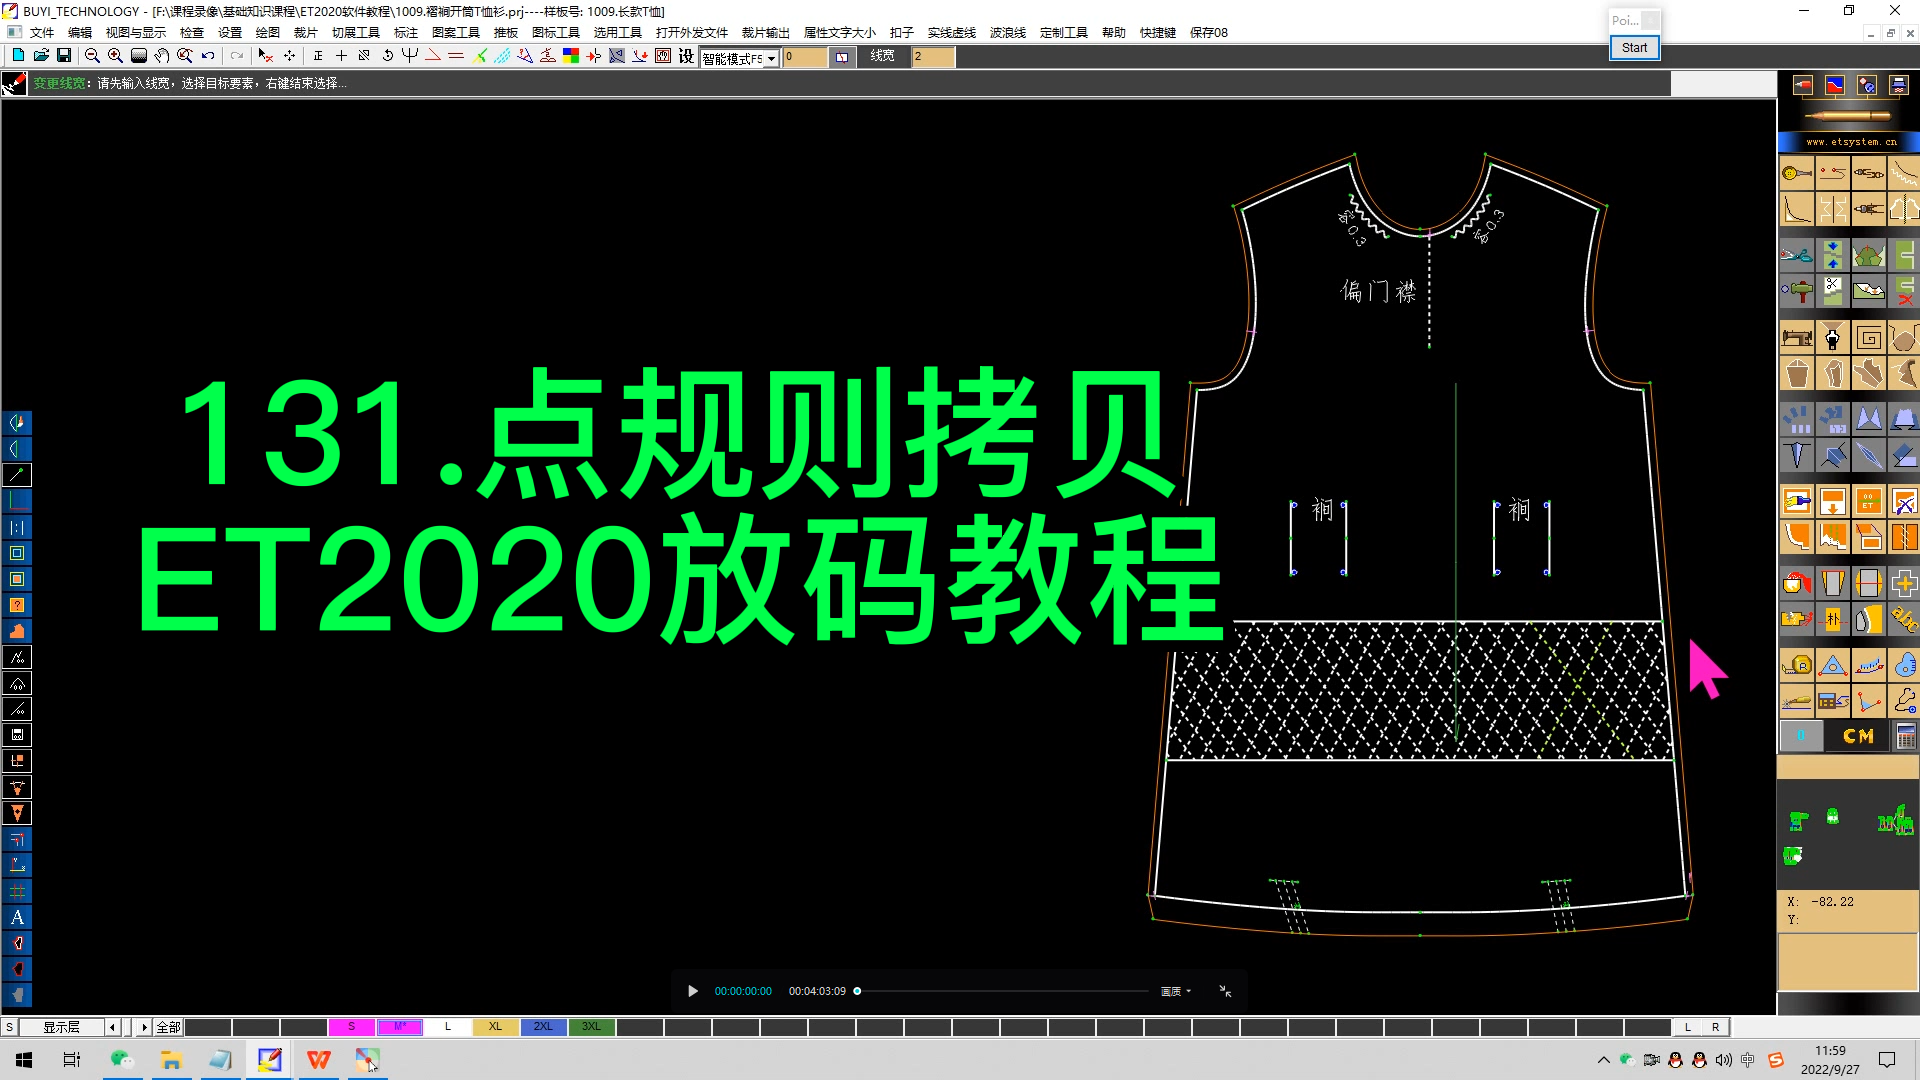Click the numeric field showing 0
Image resolution: width=1920 pixels, height=1080 pixels.
click(805, 57)
